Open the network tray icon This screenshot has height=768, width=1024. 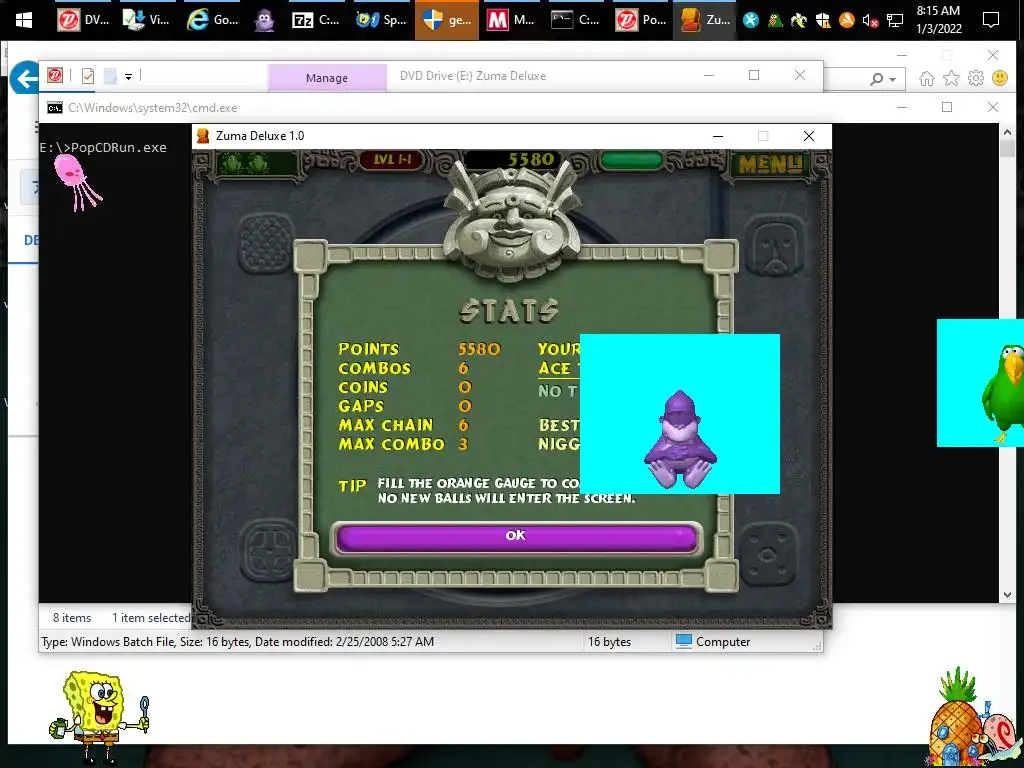coord(895,21)
